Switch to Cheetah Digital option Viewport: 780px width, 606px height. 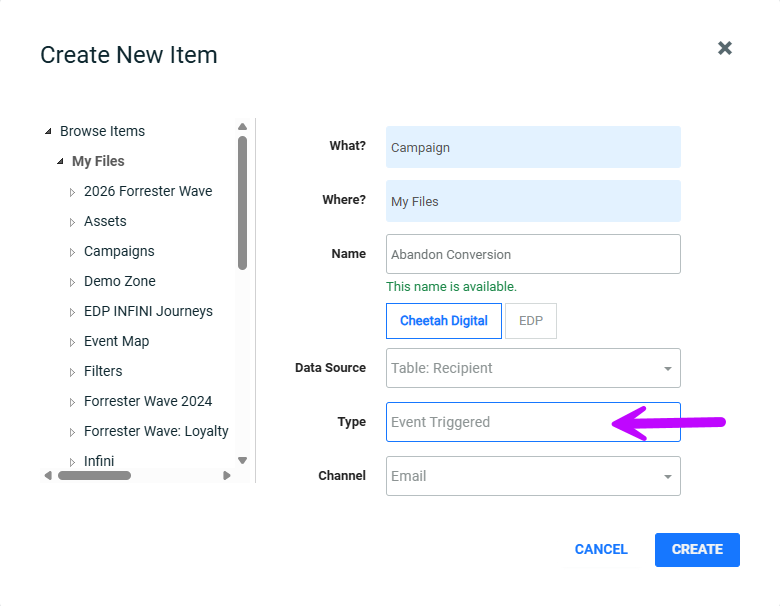coord(444,321)
